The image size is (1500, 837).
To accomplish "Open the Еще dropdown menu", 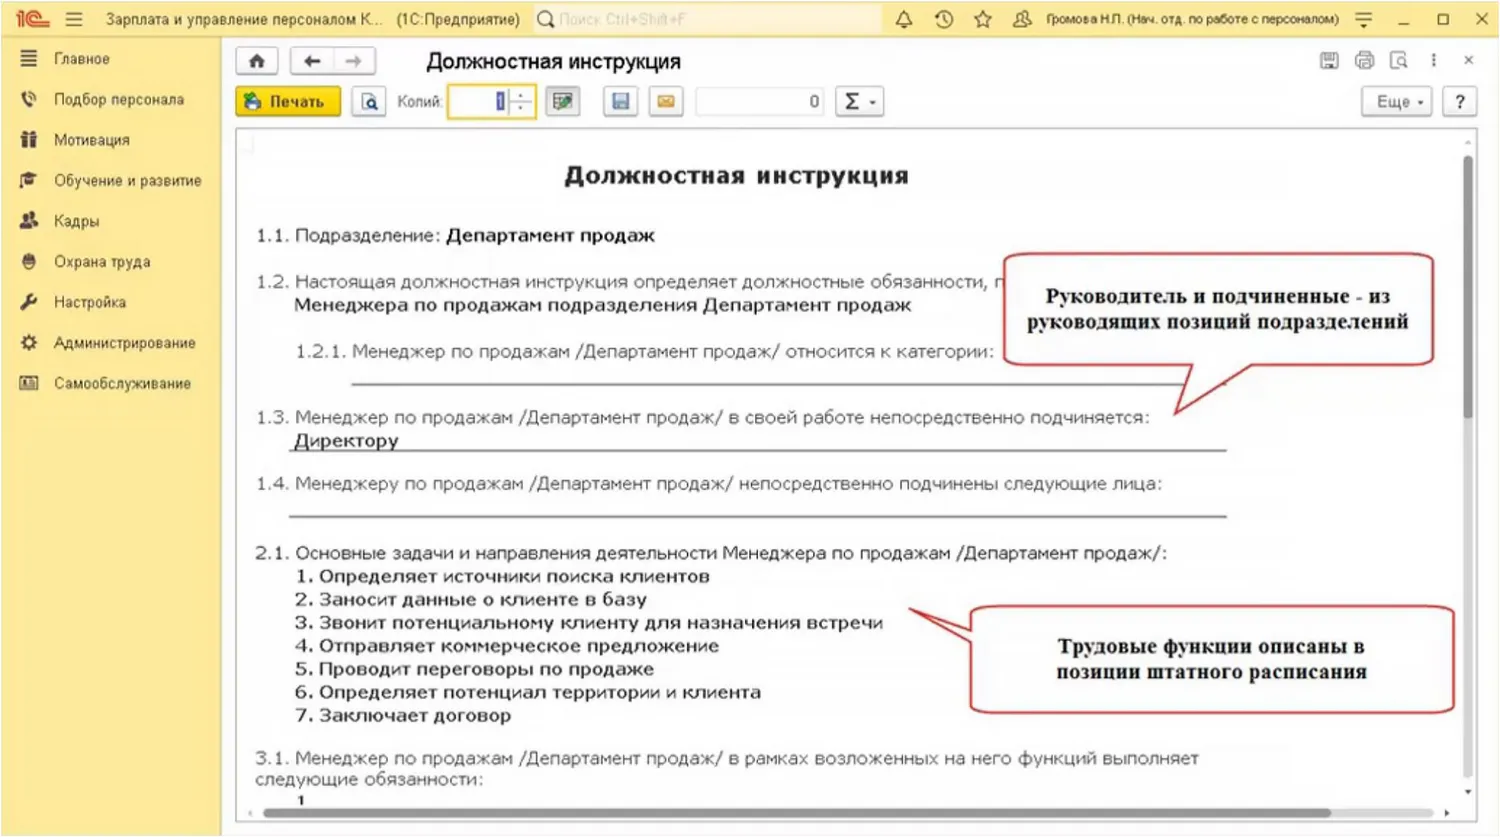I will tap(1397, 101).
